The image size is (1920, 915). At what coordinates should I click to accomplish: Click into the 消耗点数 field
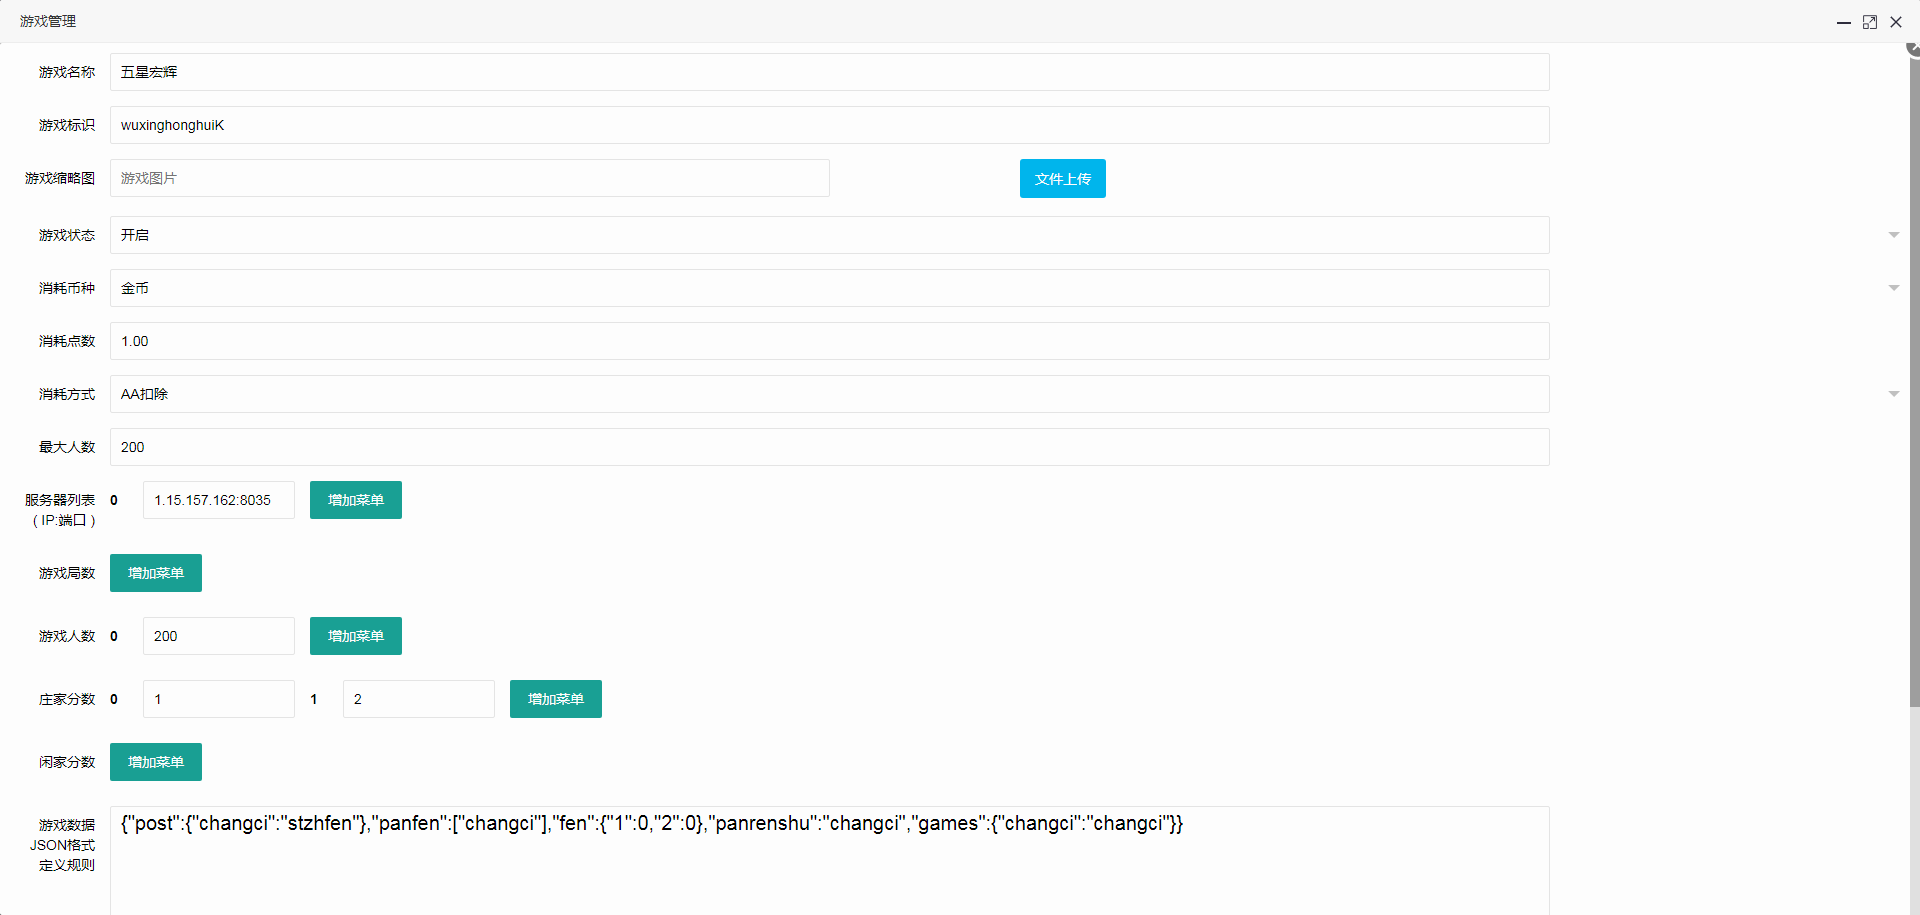pos(829,341)
